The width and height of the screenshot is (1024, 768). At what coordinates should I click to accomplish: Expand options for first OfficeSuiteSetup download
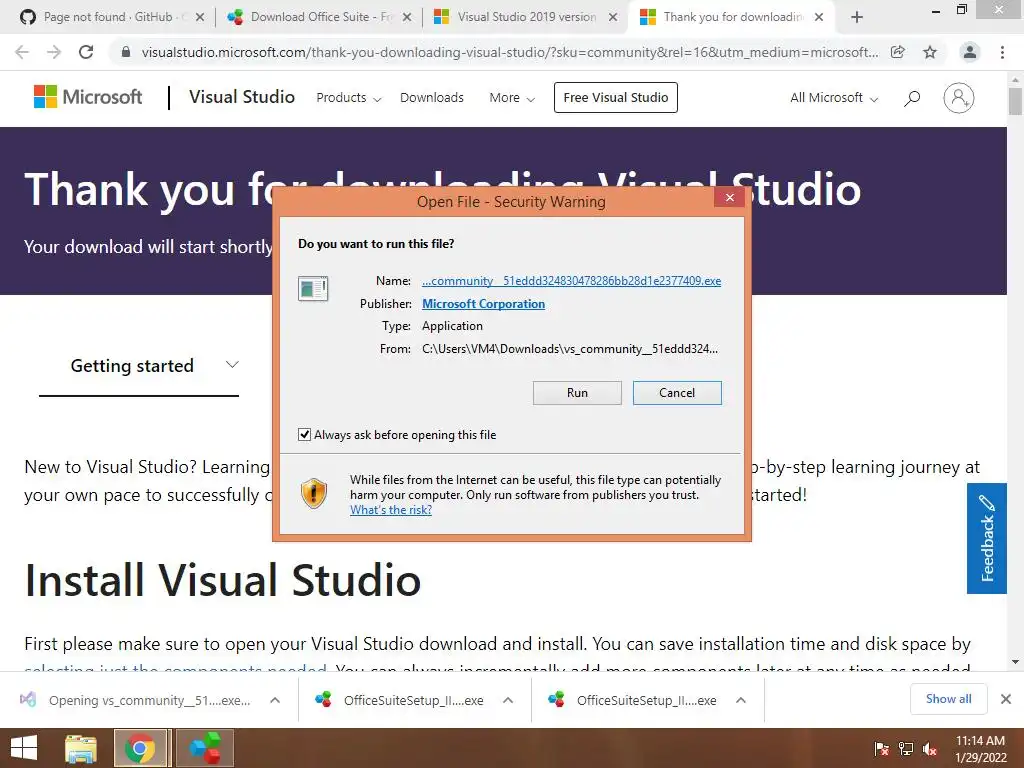click(507, 700)
